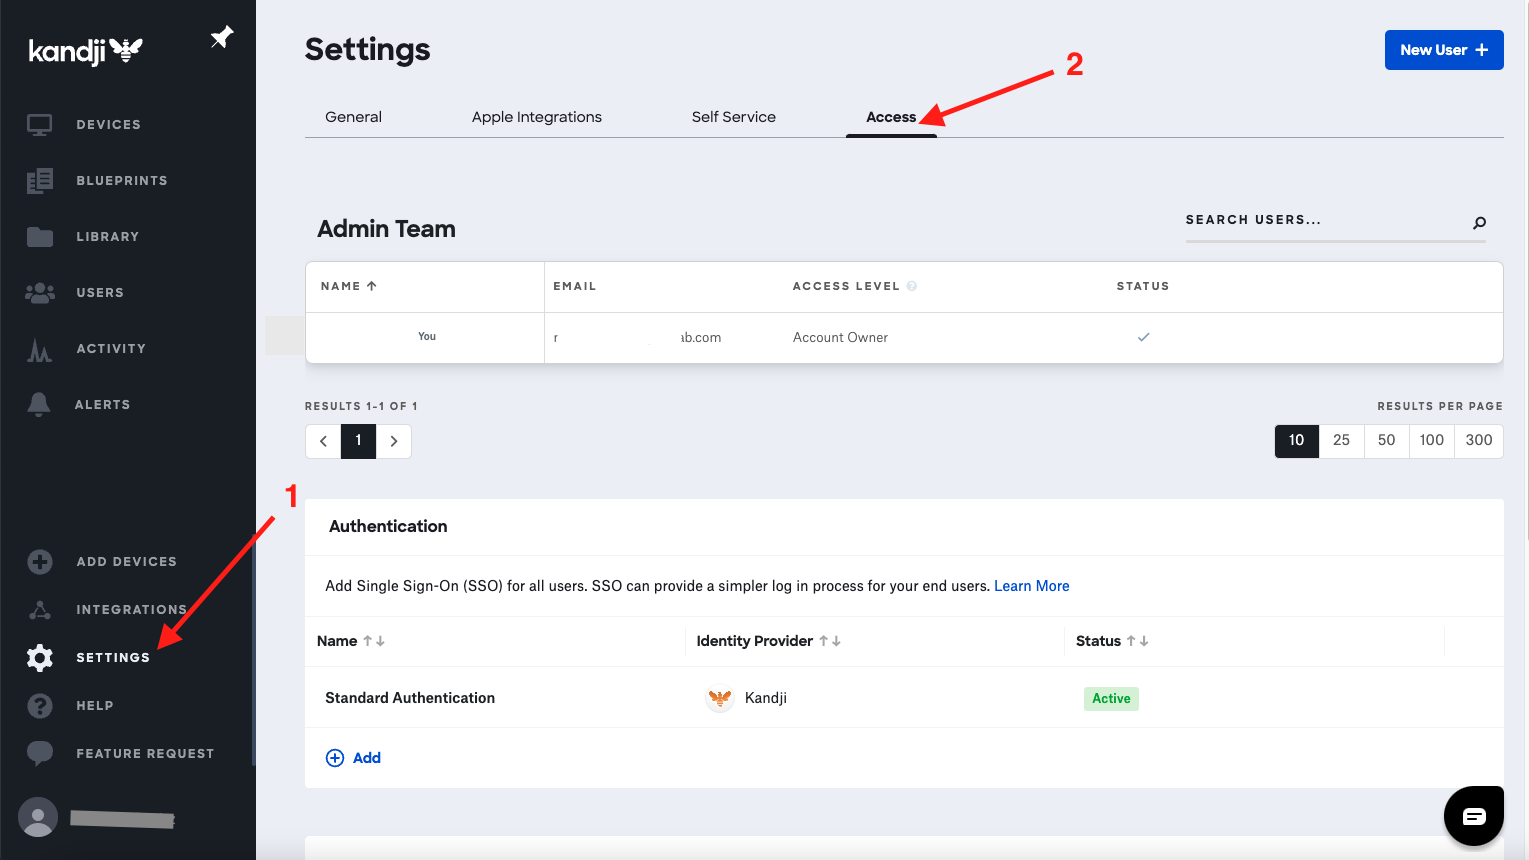Open the Add Devices option

(126, 561)
